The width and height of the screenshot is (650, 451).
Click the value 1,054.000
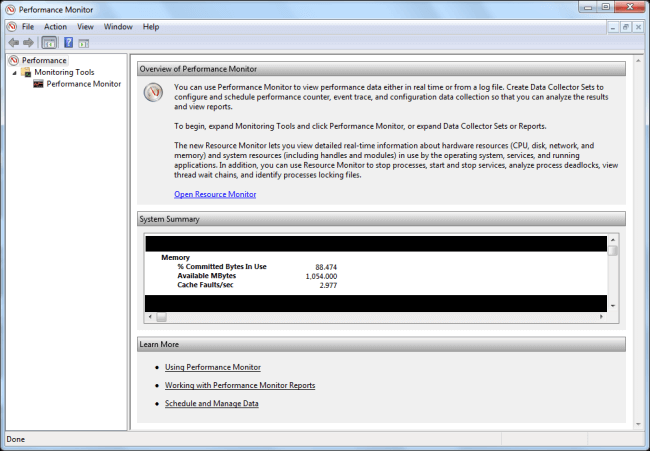pyautogui.click(x=321, y=276)
